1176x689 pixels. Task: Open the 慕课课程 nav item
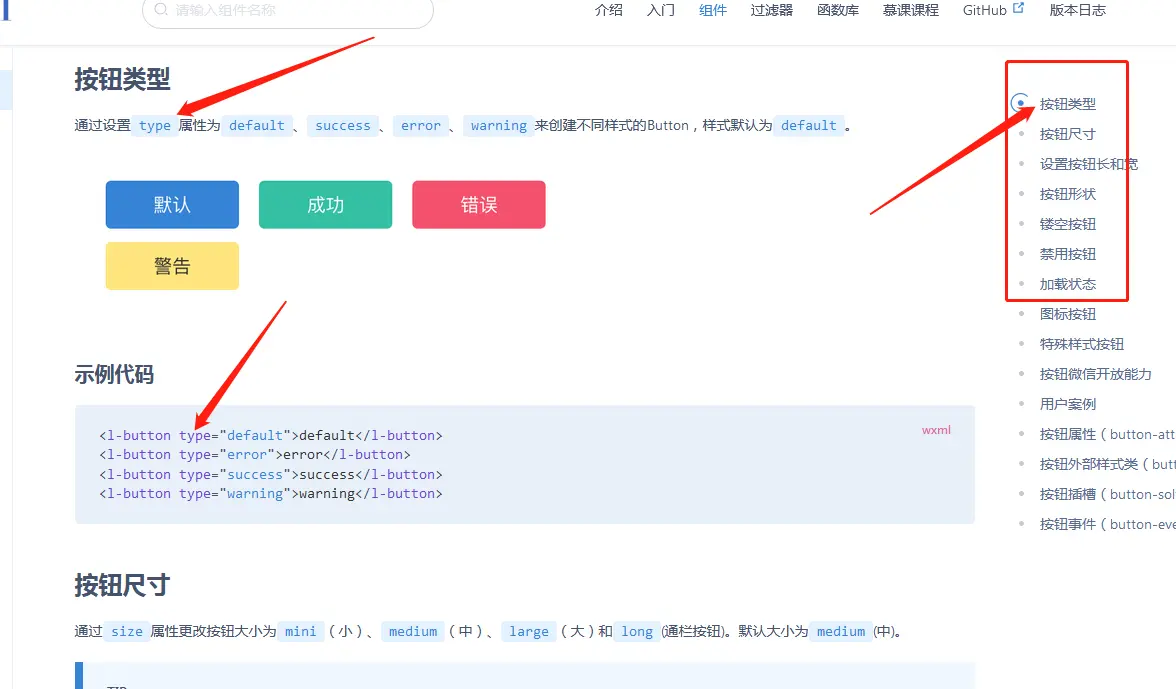tap(910, 10)
